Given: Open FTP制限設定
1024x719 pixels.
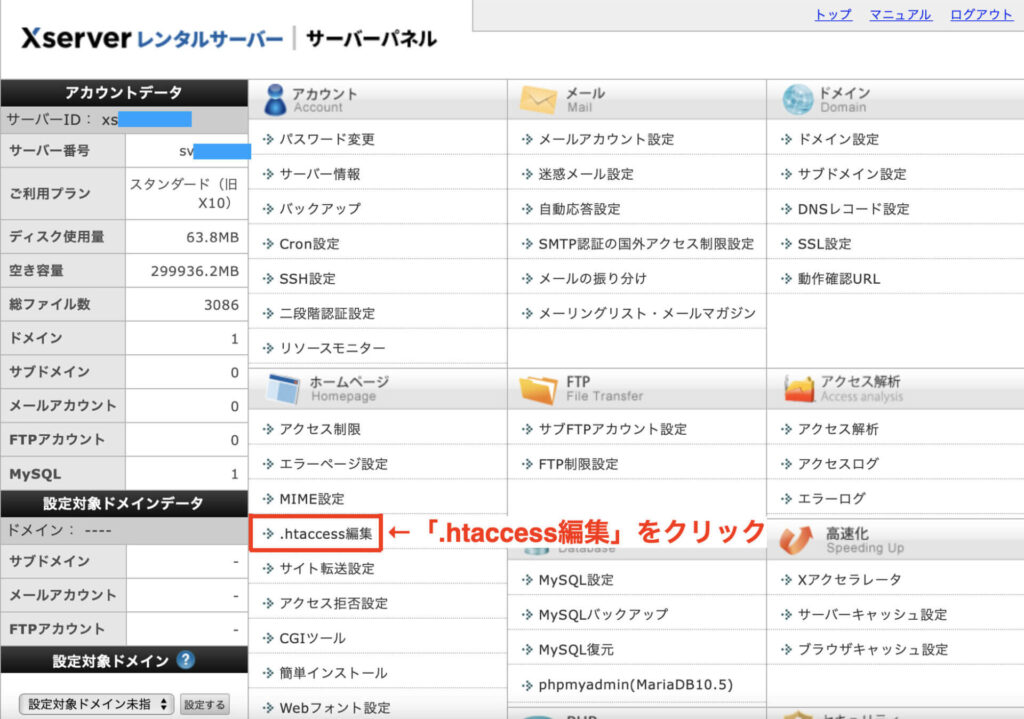Looking at the screenshot, I should [578, 464].
